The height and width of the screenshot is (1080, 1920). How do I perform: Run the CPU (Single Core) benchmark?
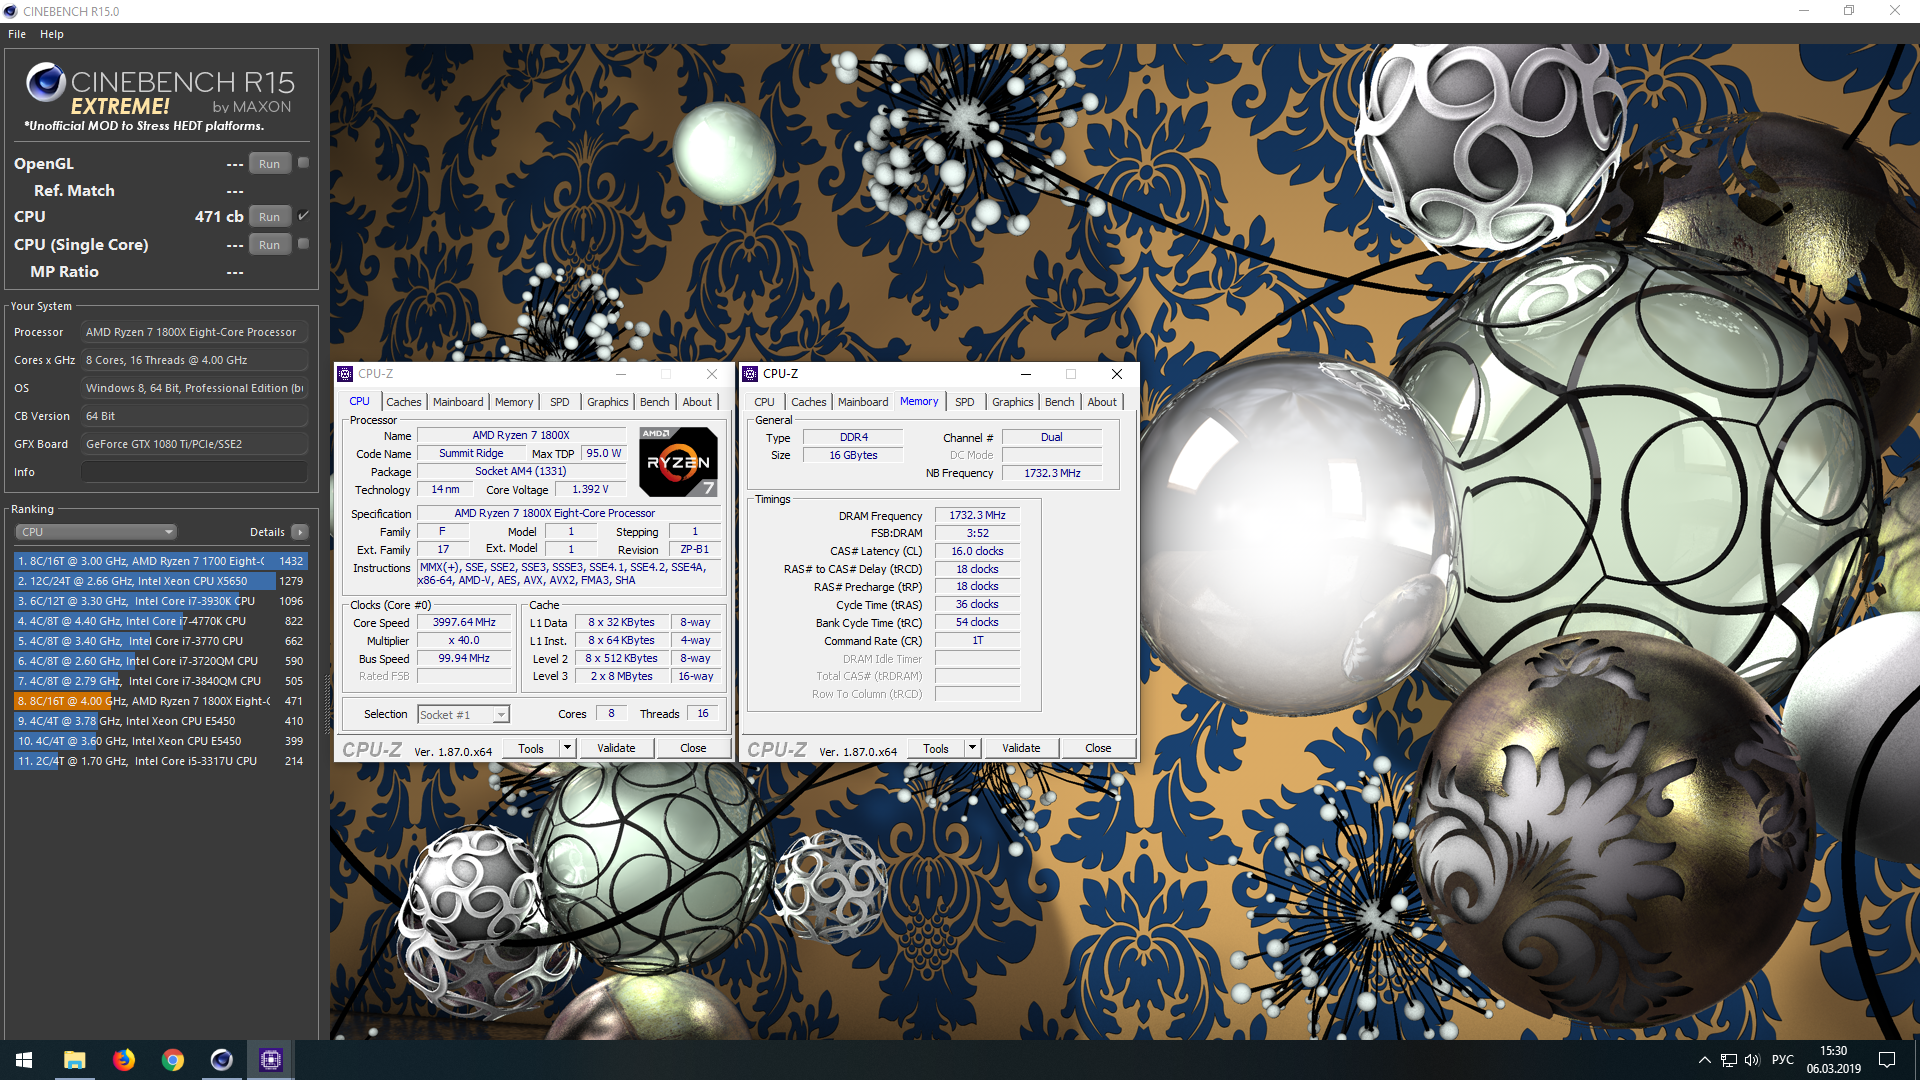[x=270, y=245]
